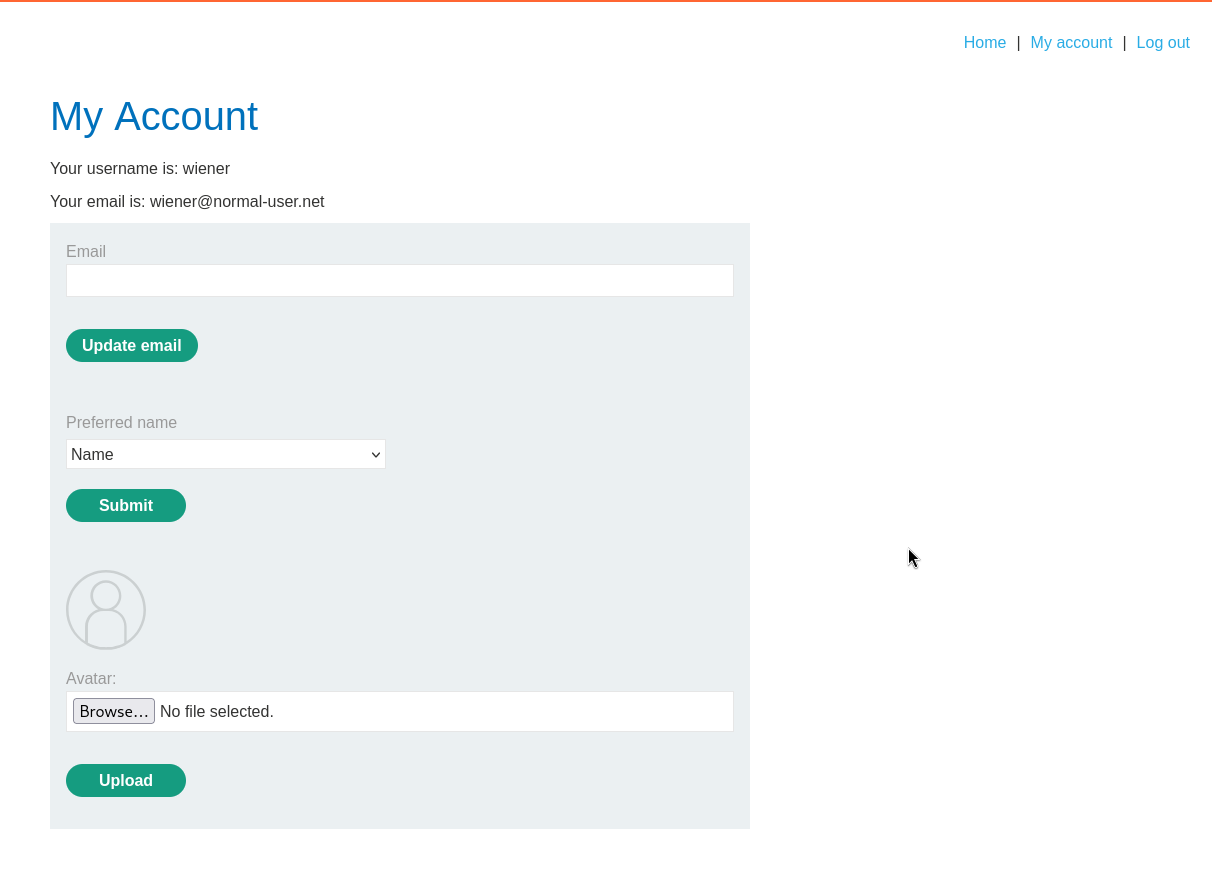Open the Preferred name dropdown
This screenshot has height=882, width=1212.
click(226, 454)
